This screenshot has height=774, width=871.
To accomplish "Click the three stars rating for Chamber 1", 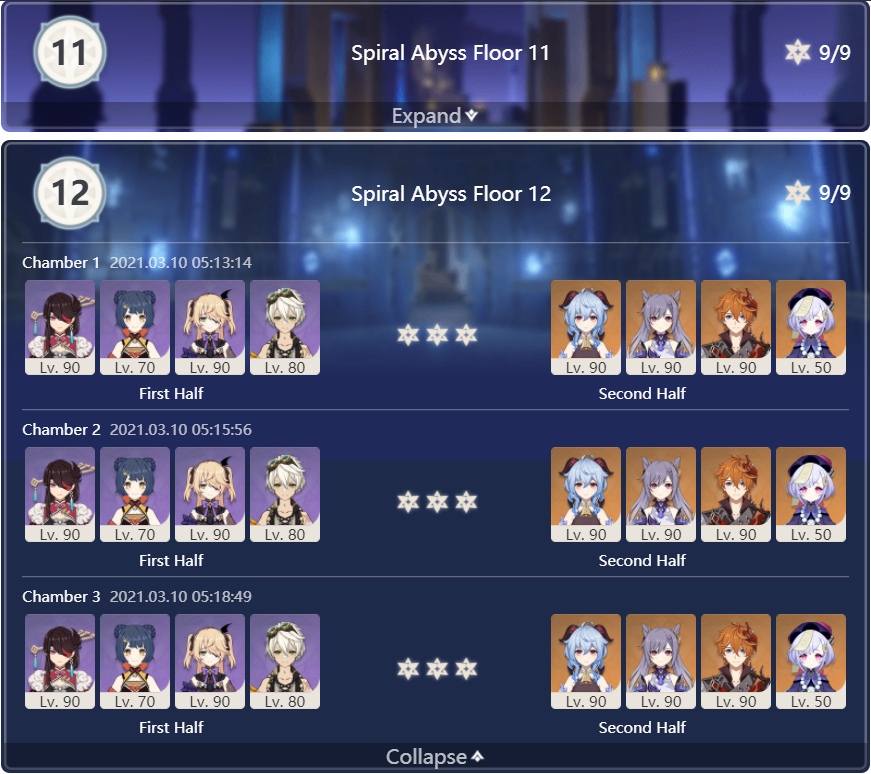I will tap(437, 335).
